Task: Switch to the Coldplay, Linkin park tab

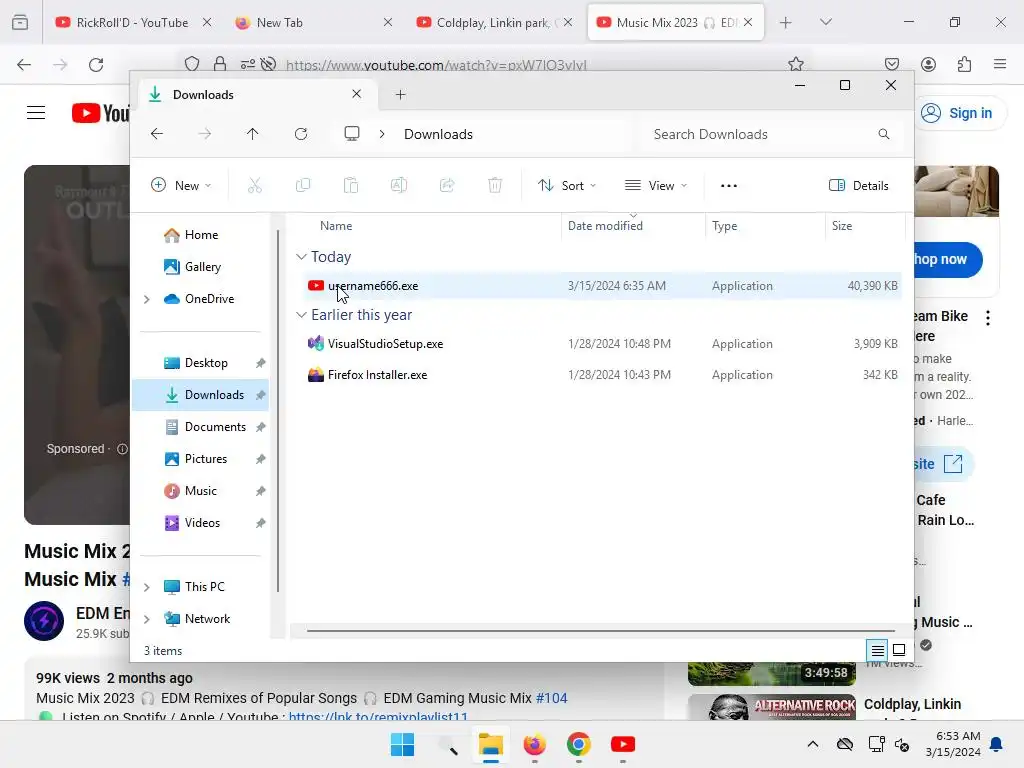Action: pos(494,23)
